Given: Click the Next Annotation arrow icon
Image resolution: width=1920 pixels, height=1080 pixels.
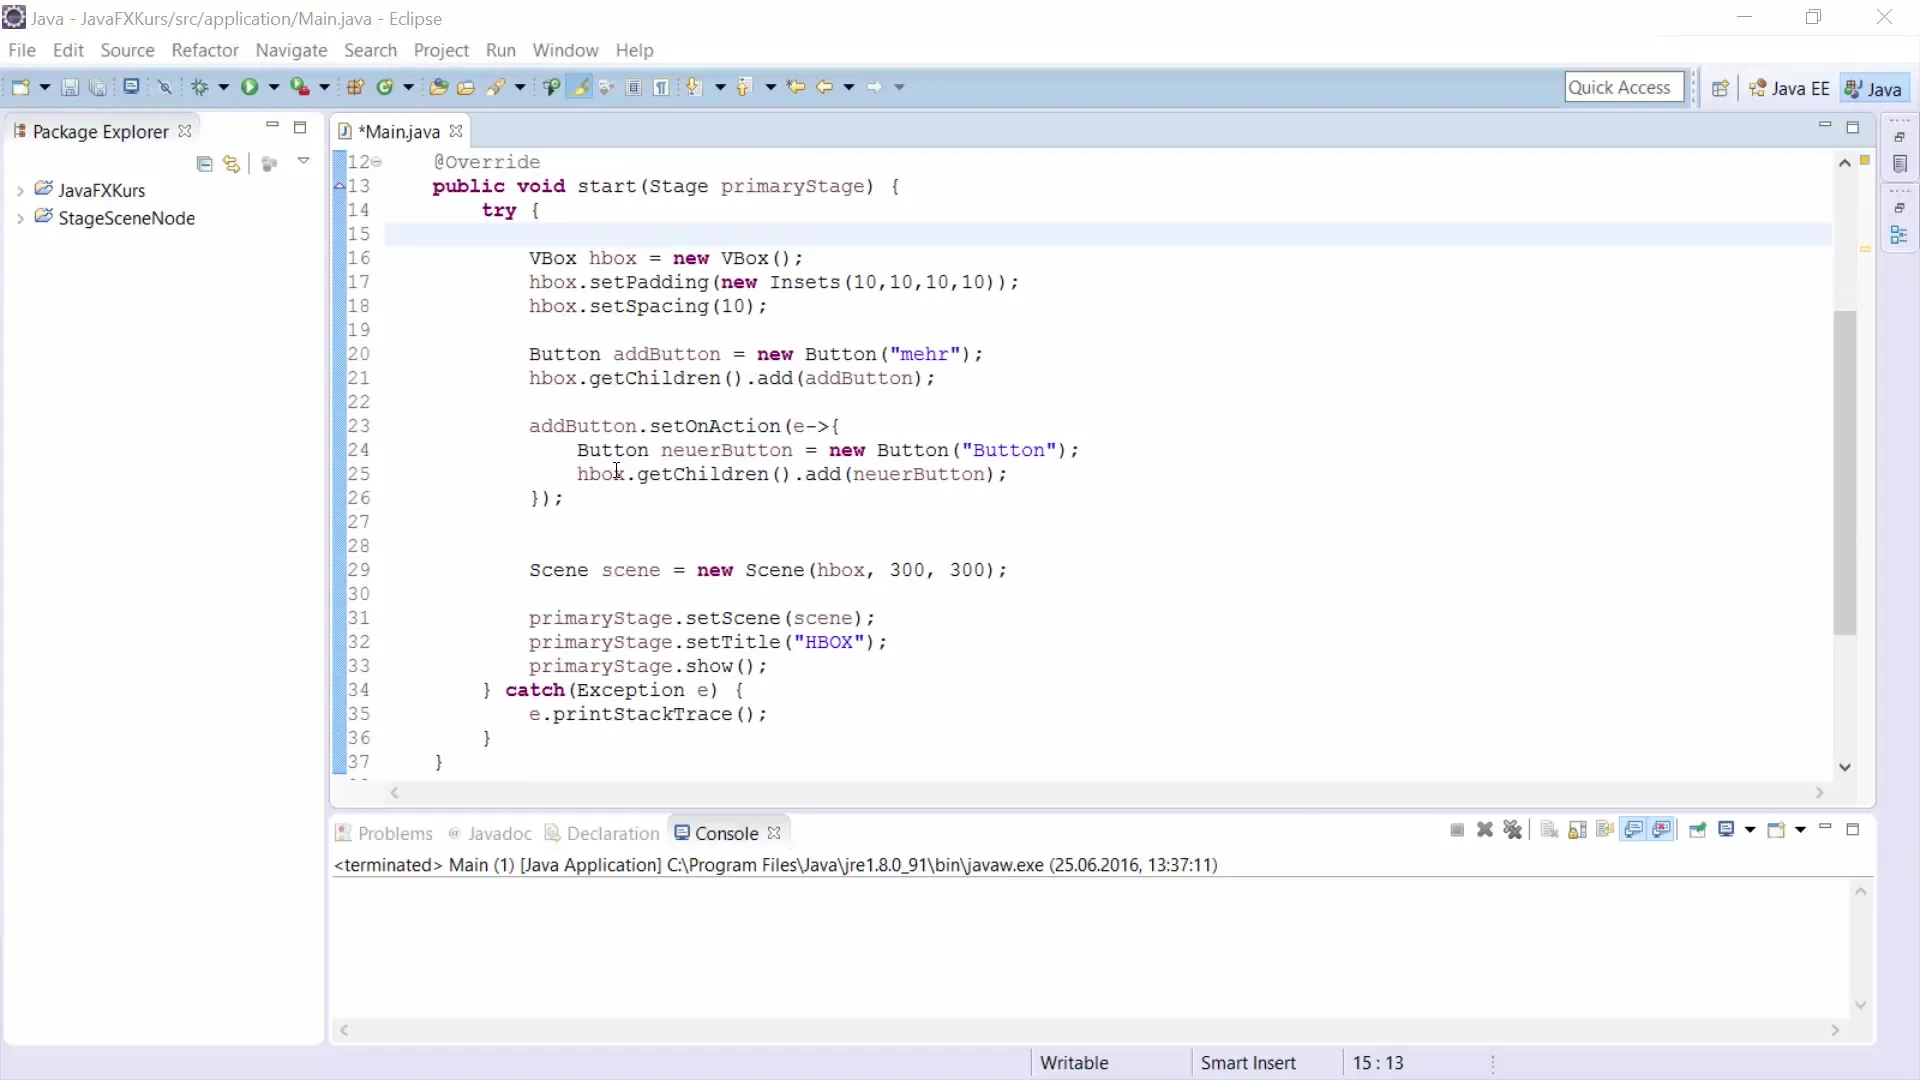Looking at the screenshot, I should 694,87.
